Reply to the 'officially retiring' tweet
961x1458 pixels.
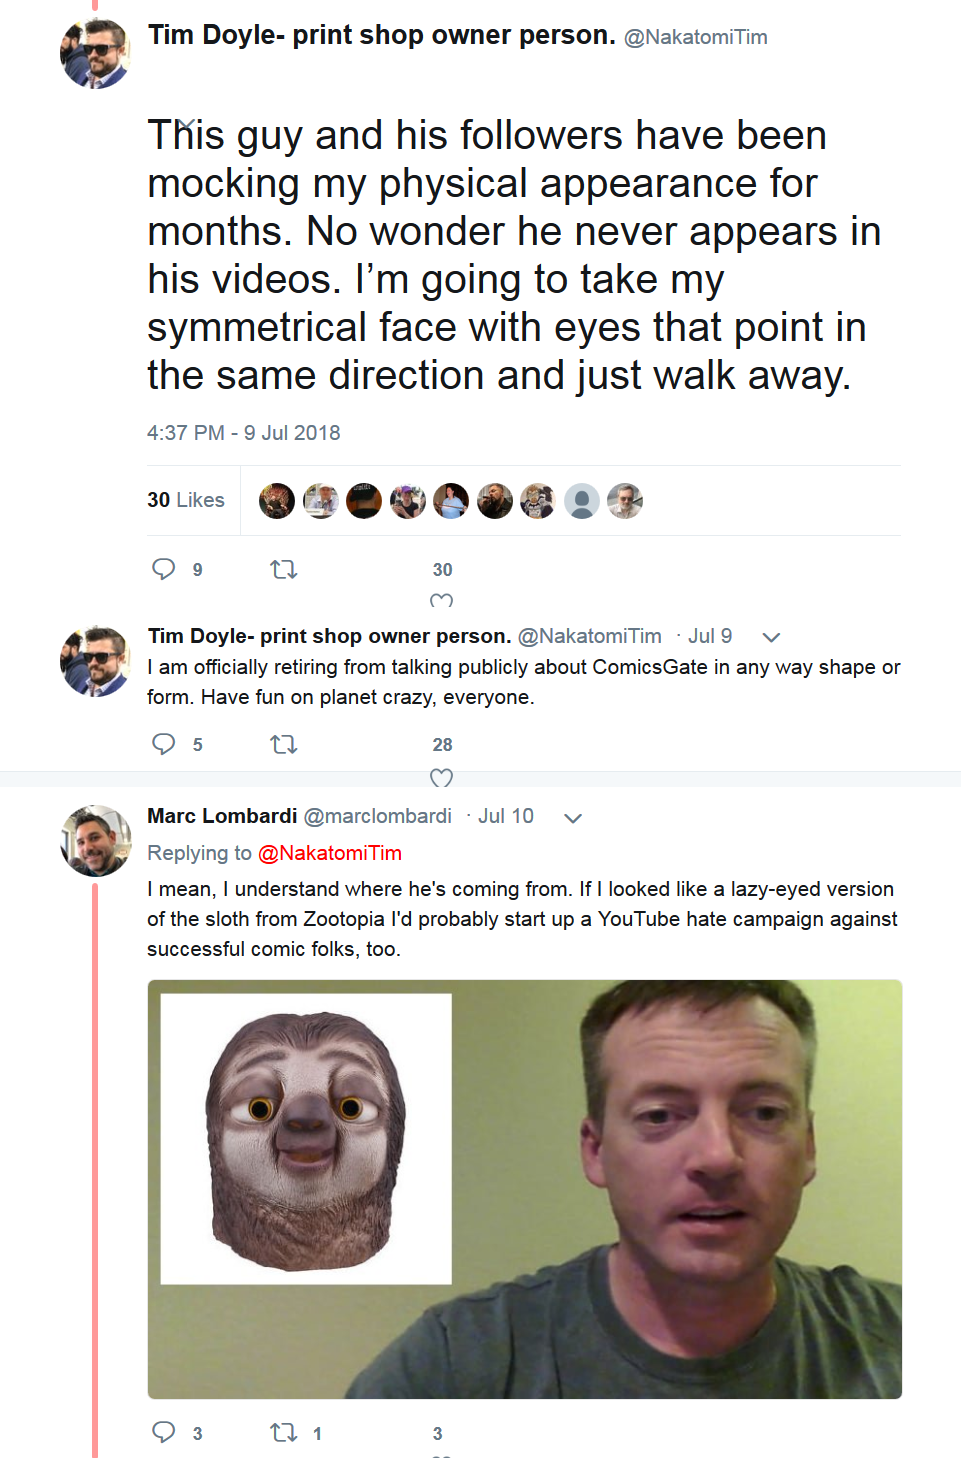(163, 744)
